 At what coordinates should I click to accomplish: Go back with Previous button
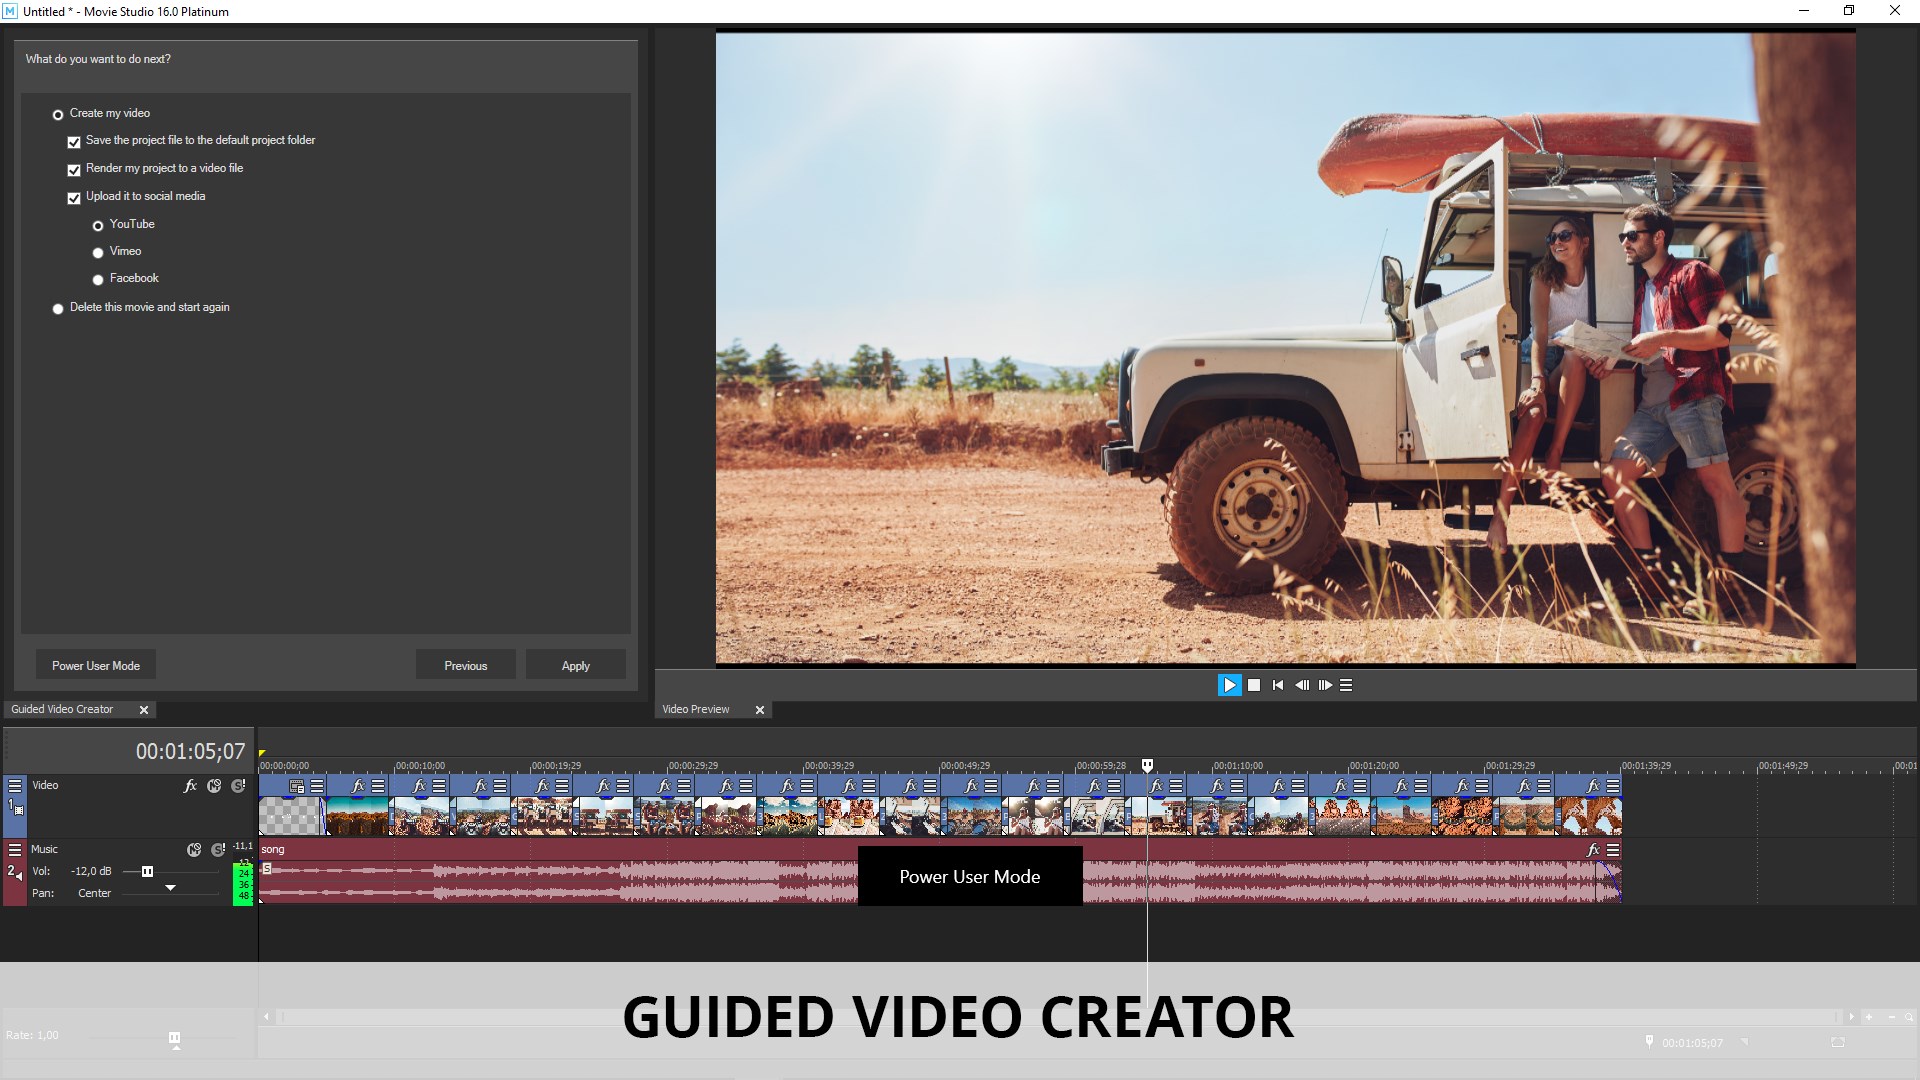[x=465, y=665]
